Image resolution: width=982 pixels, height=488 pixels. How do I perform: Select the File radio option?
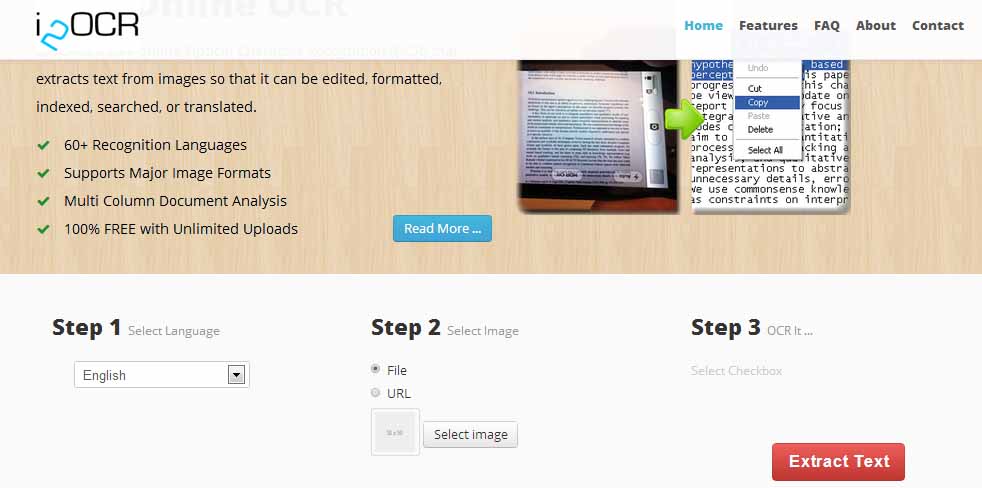pyautogui.click(x=376, y=370)
